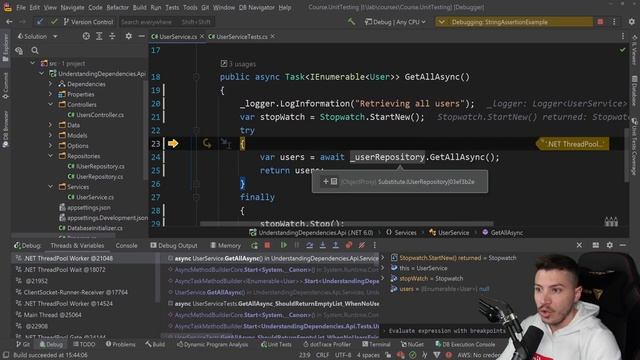Image resolution: width=640 pixels, height=360 pixels.
Task: Open the Version Control widget
Action: [x=88, y=22]
